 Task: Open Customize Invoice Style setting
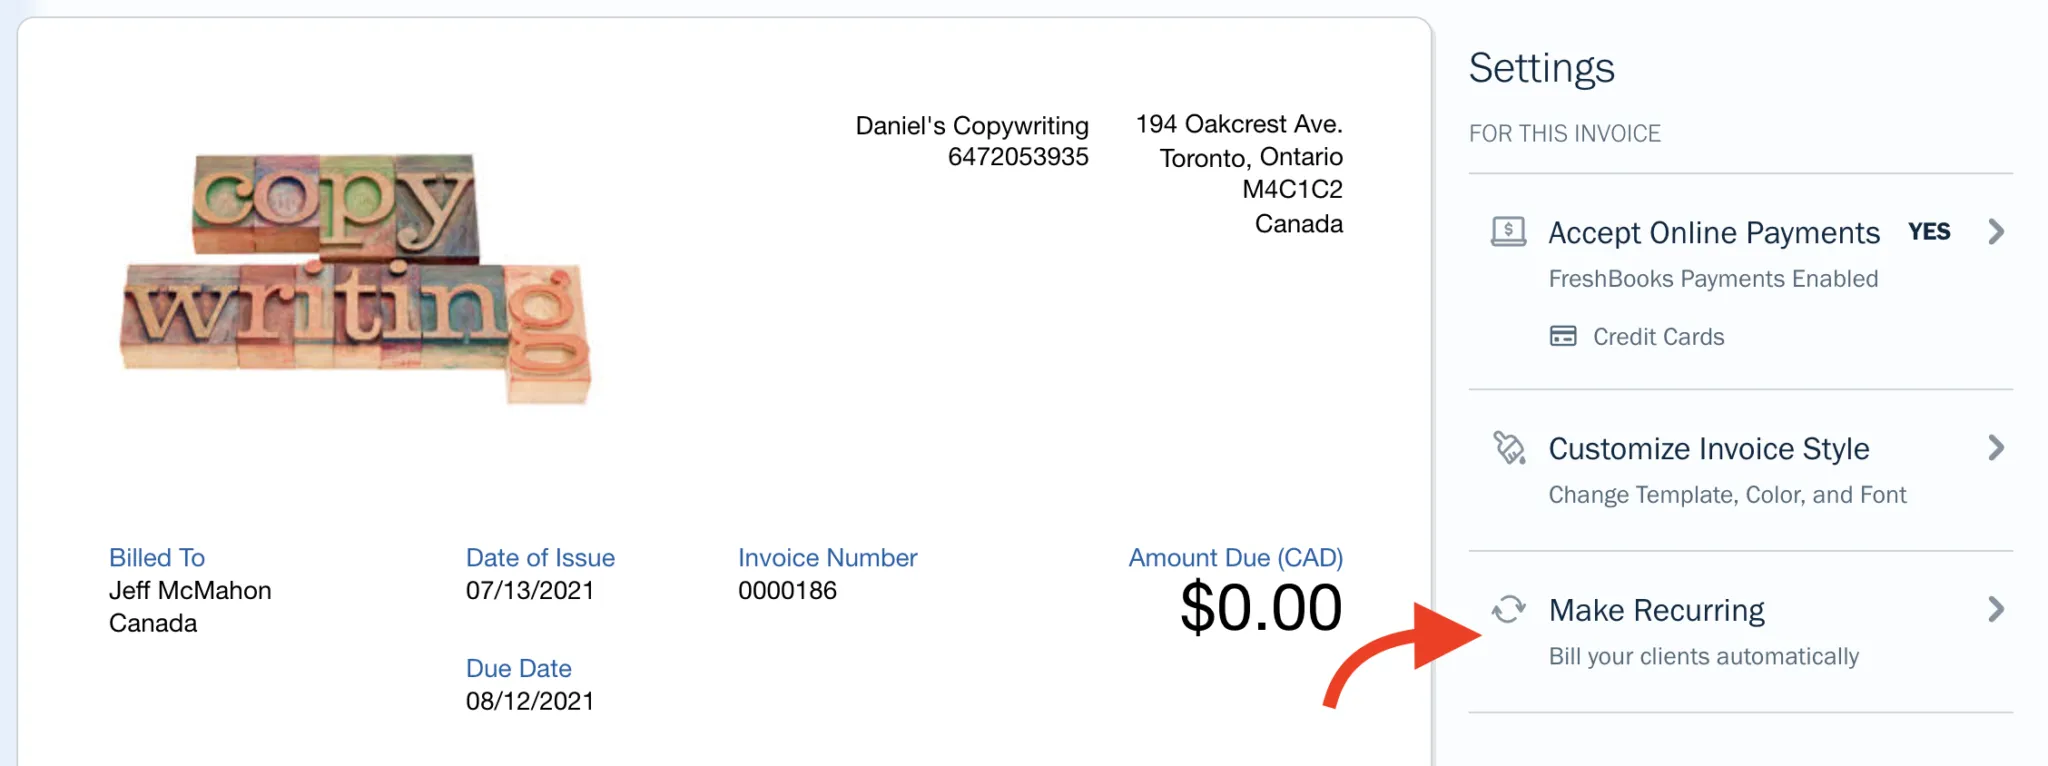click(x=1708, y=449)
